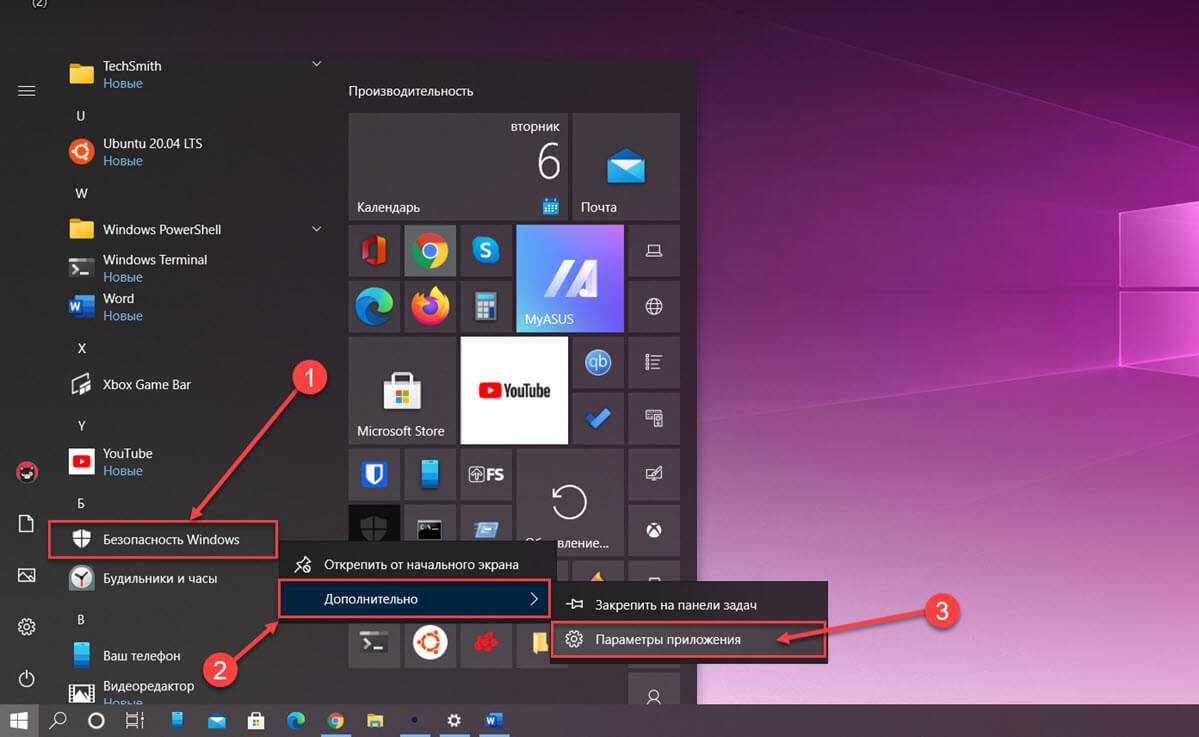Launch Xbox Game Bar from the app list
The width and height of the screenshot is (1199, 737).
[146, 385]
